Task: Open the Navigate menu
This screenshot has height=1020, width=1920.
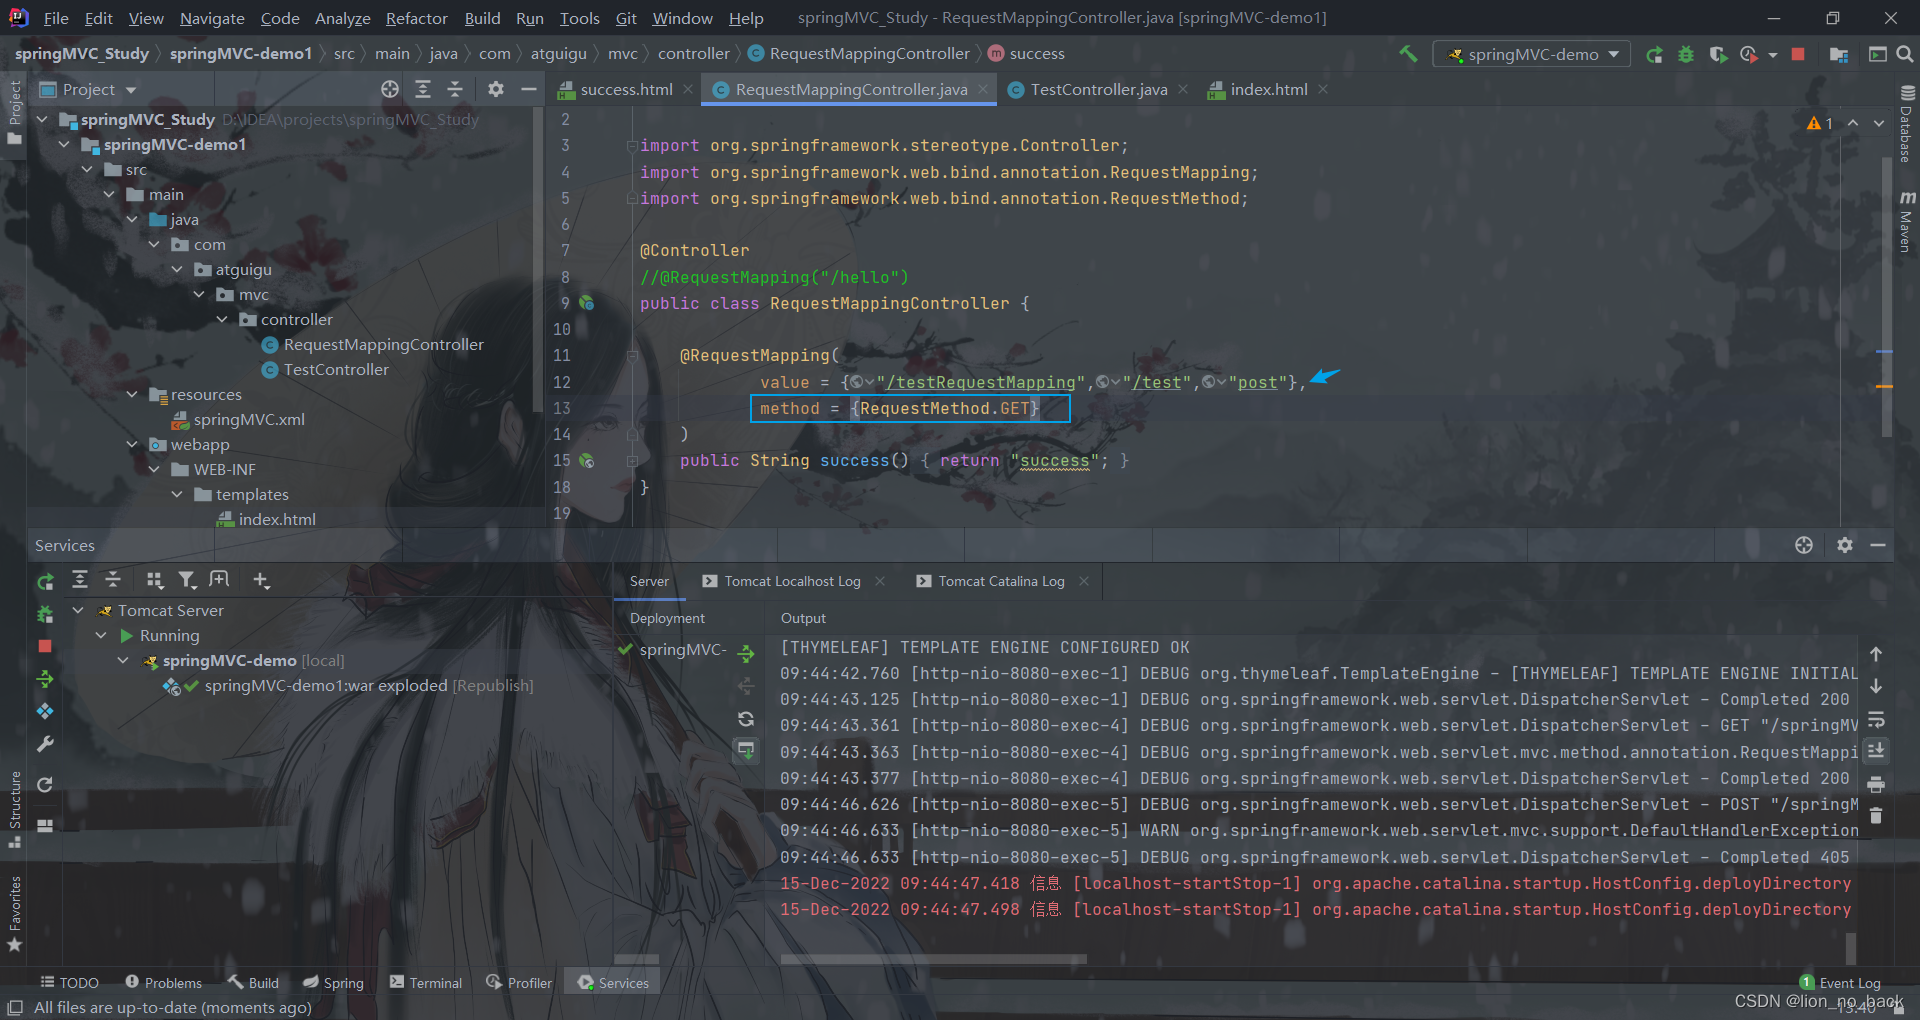Action: click(212, 18)
